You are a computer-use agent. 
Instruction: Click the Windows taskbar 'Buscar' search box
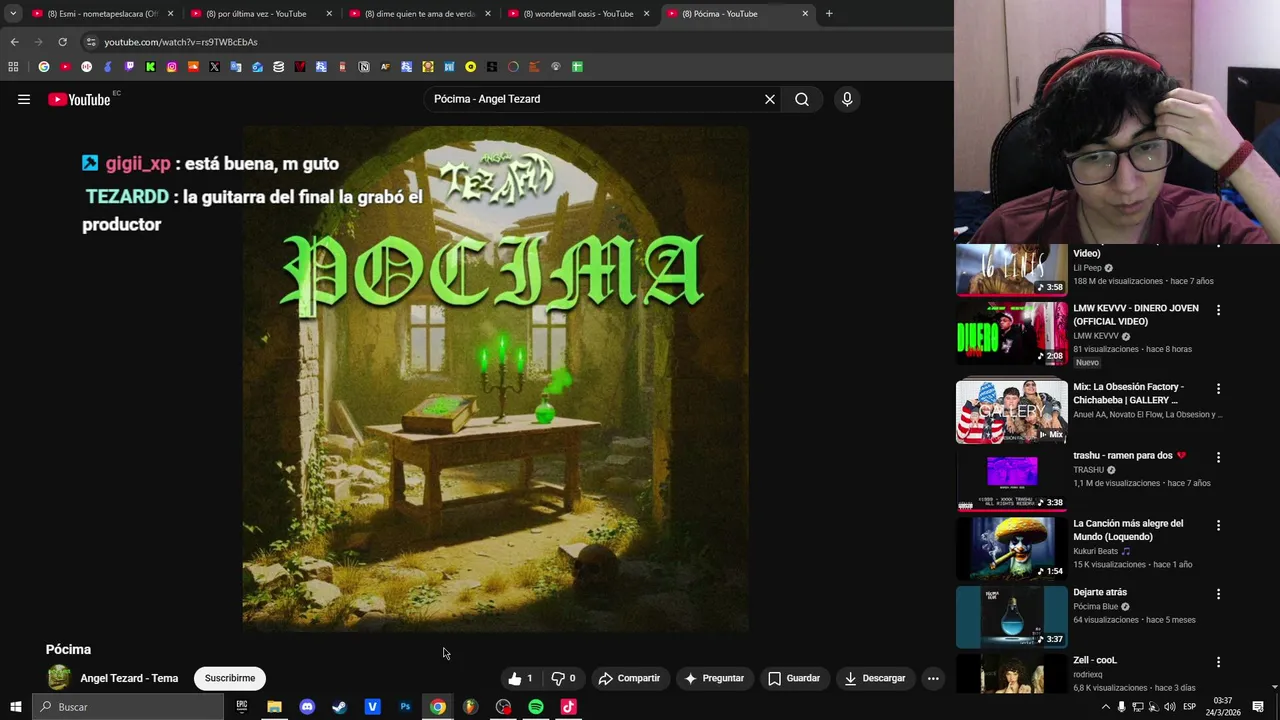click(127, 707)
